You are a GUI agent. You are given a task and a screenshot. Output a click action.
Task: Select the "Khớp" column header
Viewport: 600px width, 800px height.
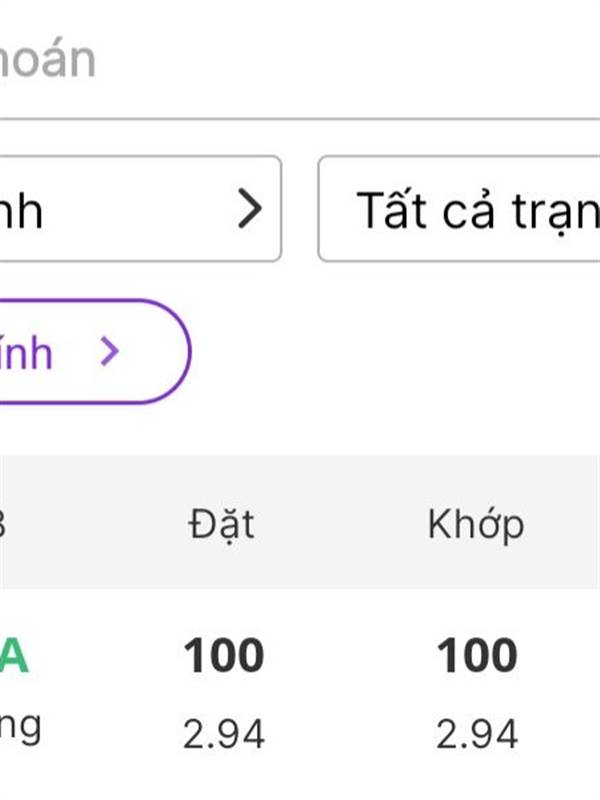(476, 524)
